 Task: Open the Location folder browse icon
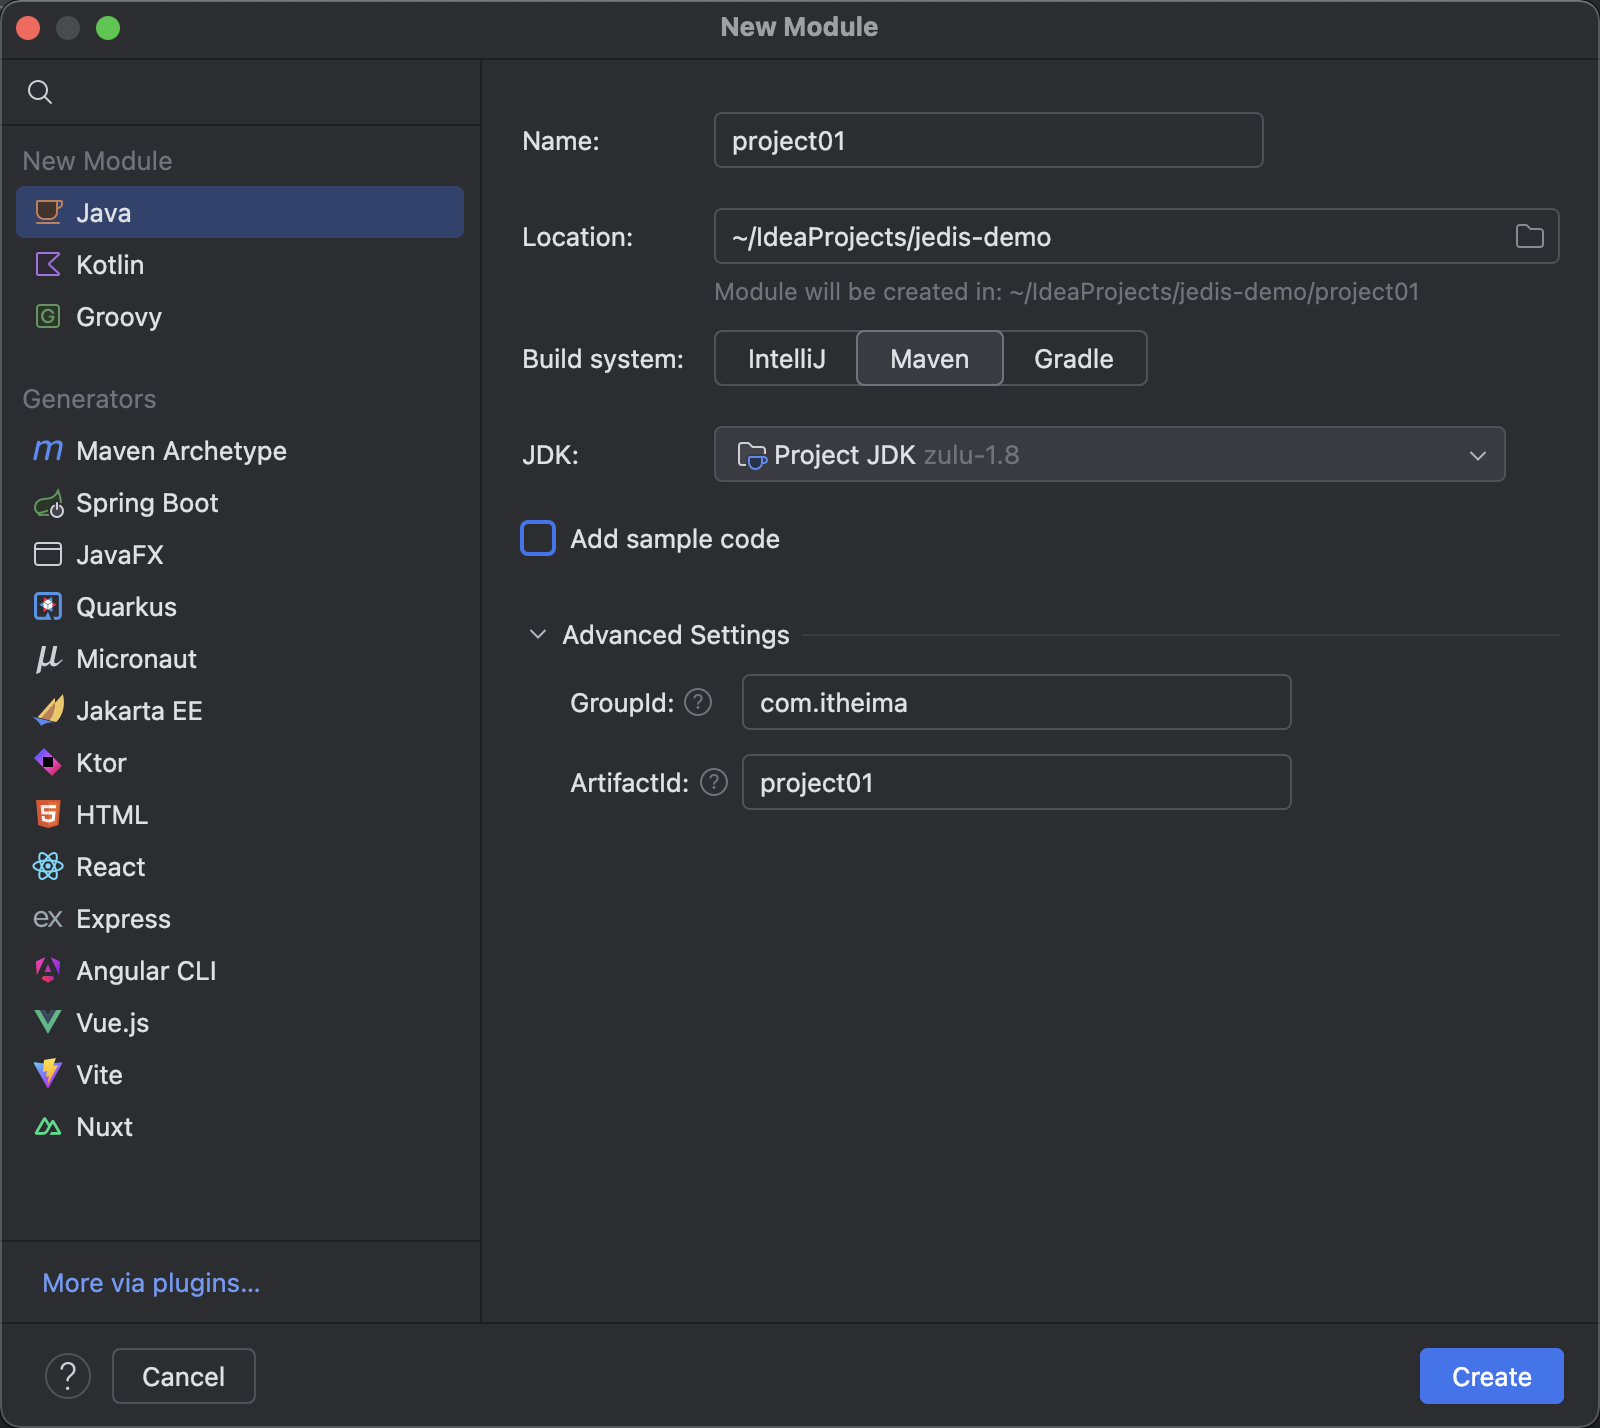pos(1529,236)
